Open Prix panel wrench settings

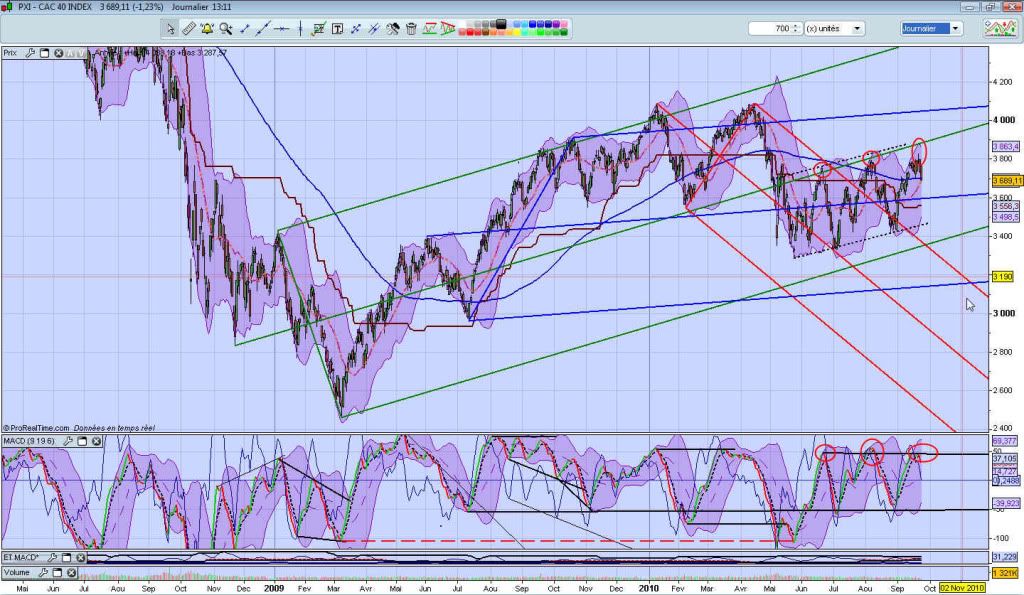(30, 52)
